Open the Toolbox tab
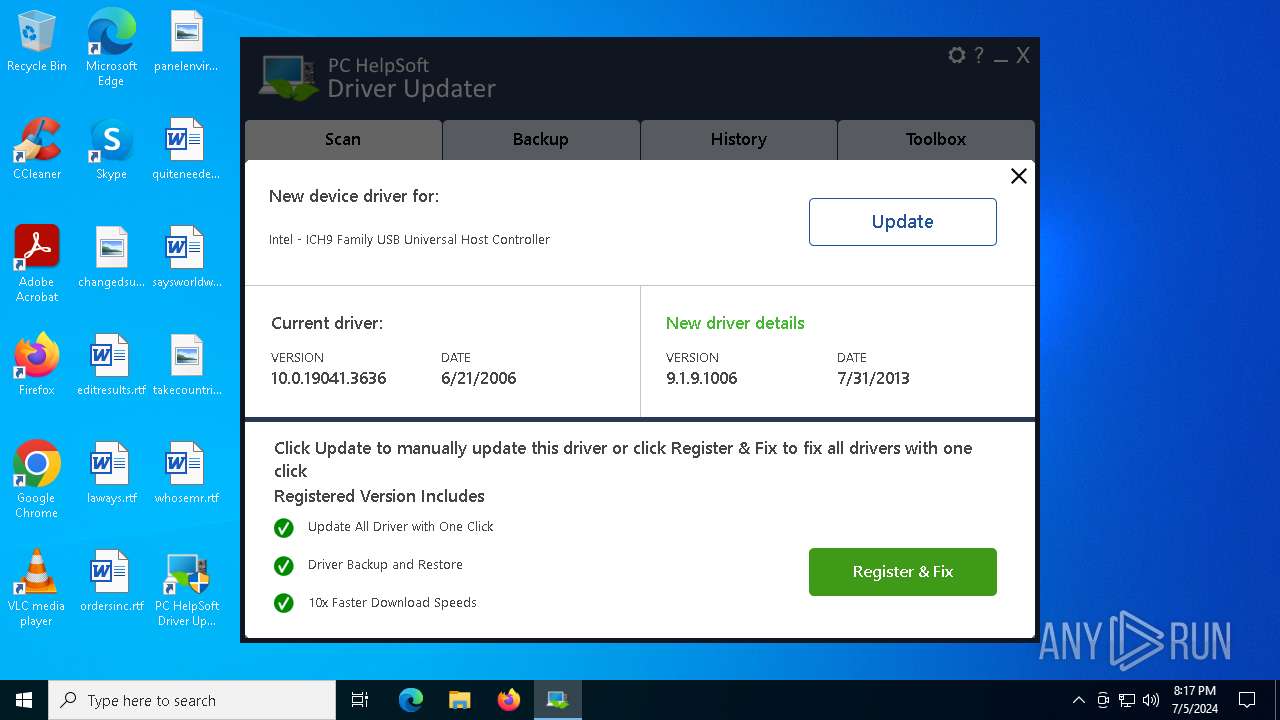This screenshot has height=720, width=1280. pyautogui.click(x=936, y=140)
